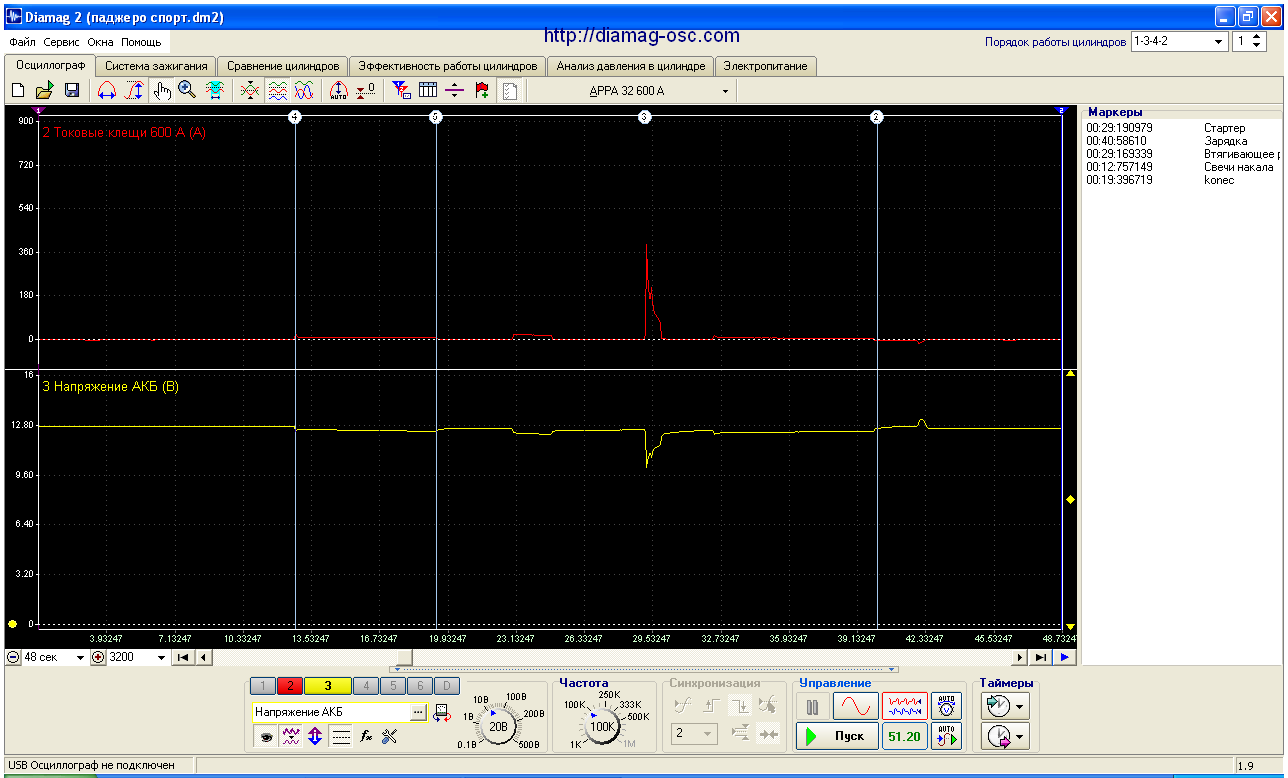Click the AUTO start playback button
This screenshot has height=778, width=1288.
tap(946, 737)
